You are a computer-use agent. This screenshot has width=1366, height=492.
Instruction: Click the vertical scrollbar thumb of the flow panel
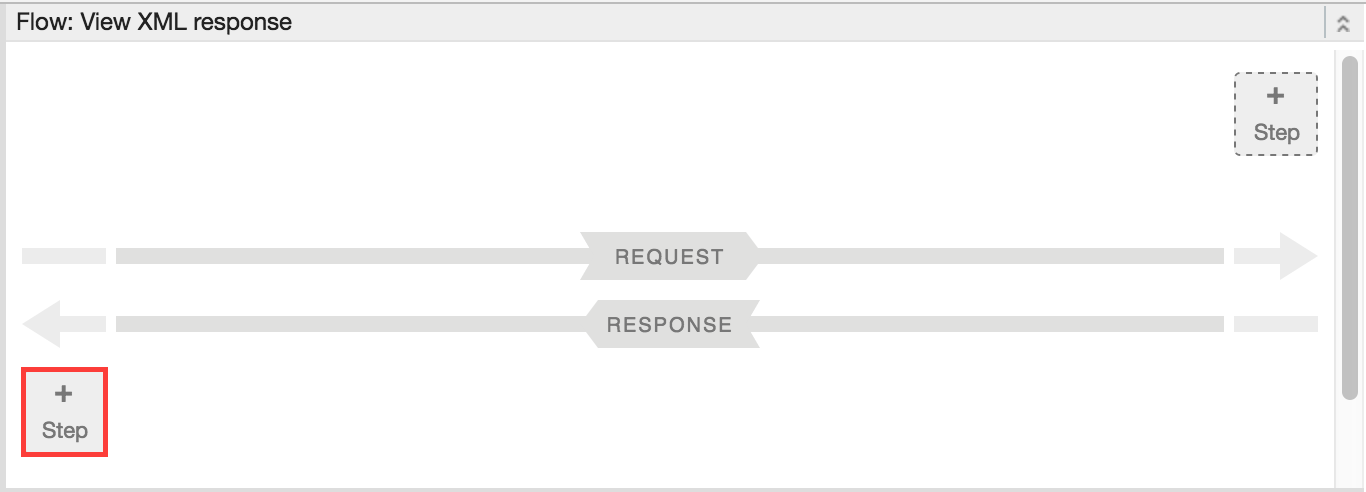(1350, 225)
